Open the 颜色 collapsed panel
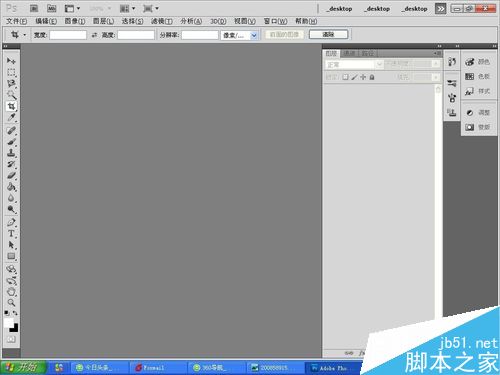This screenshot has height=375, width=500. tap(477, 62)
